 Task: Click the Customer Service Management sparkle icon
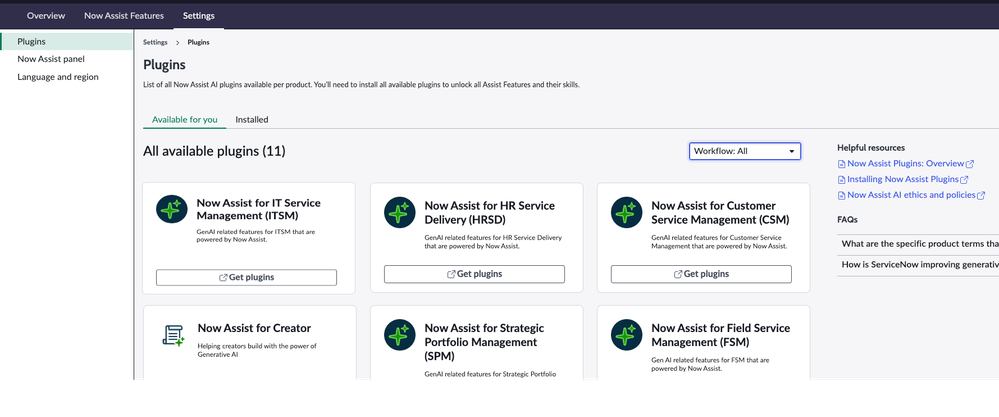click(x=626, y=212)
